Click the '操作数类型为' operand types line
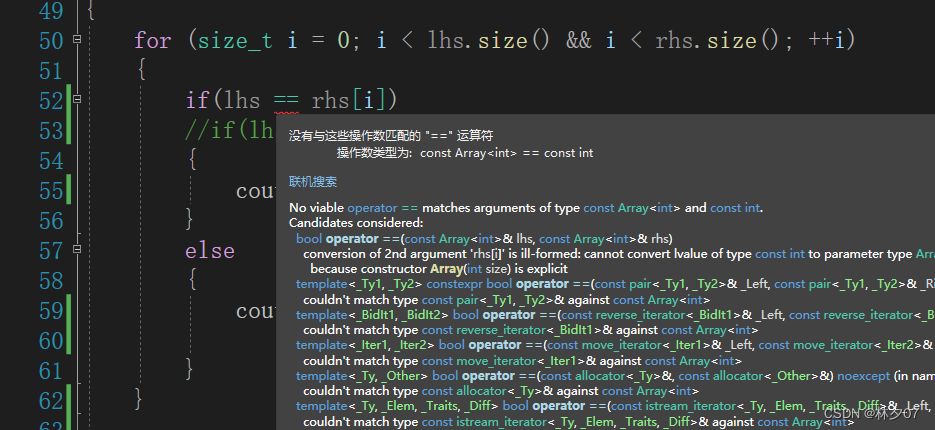The image size is (935, 430). click(x=465, y=153)
